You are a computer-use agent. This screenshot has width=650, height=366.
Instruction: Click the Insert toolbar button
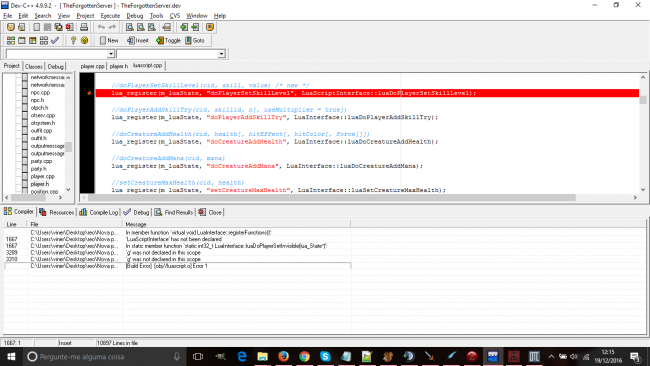(x=138, y=41)
